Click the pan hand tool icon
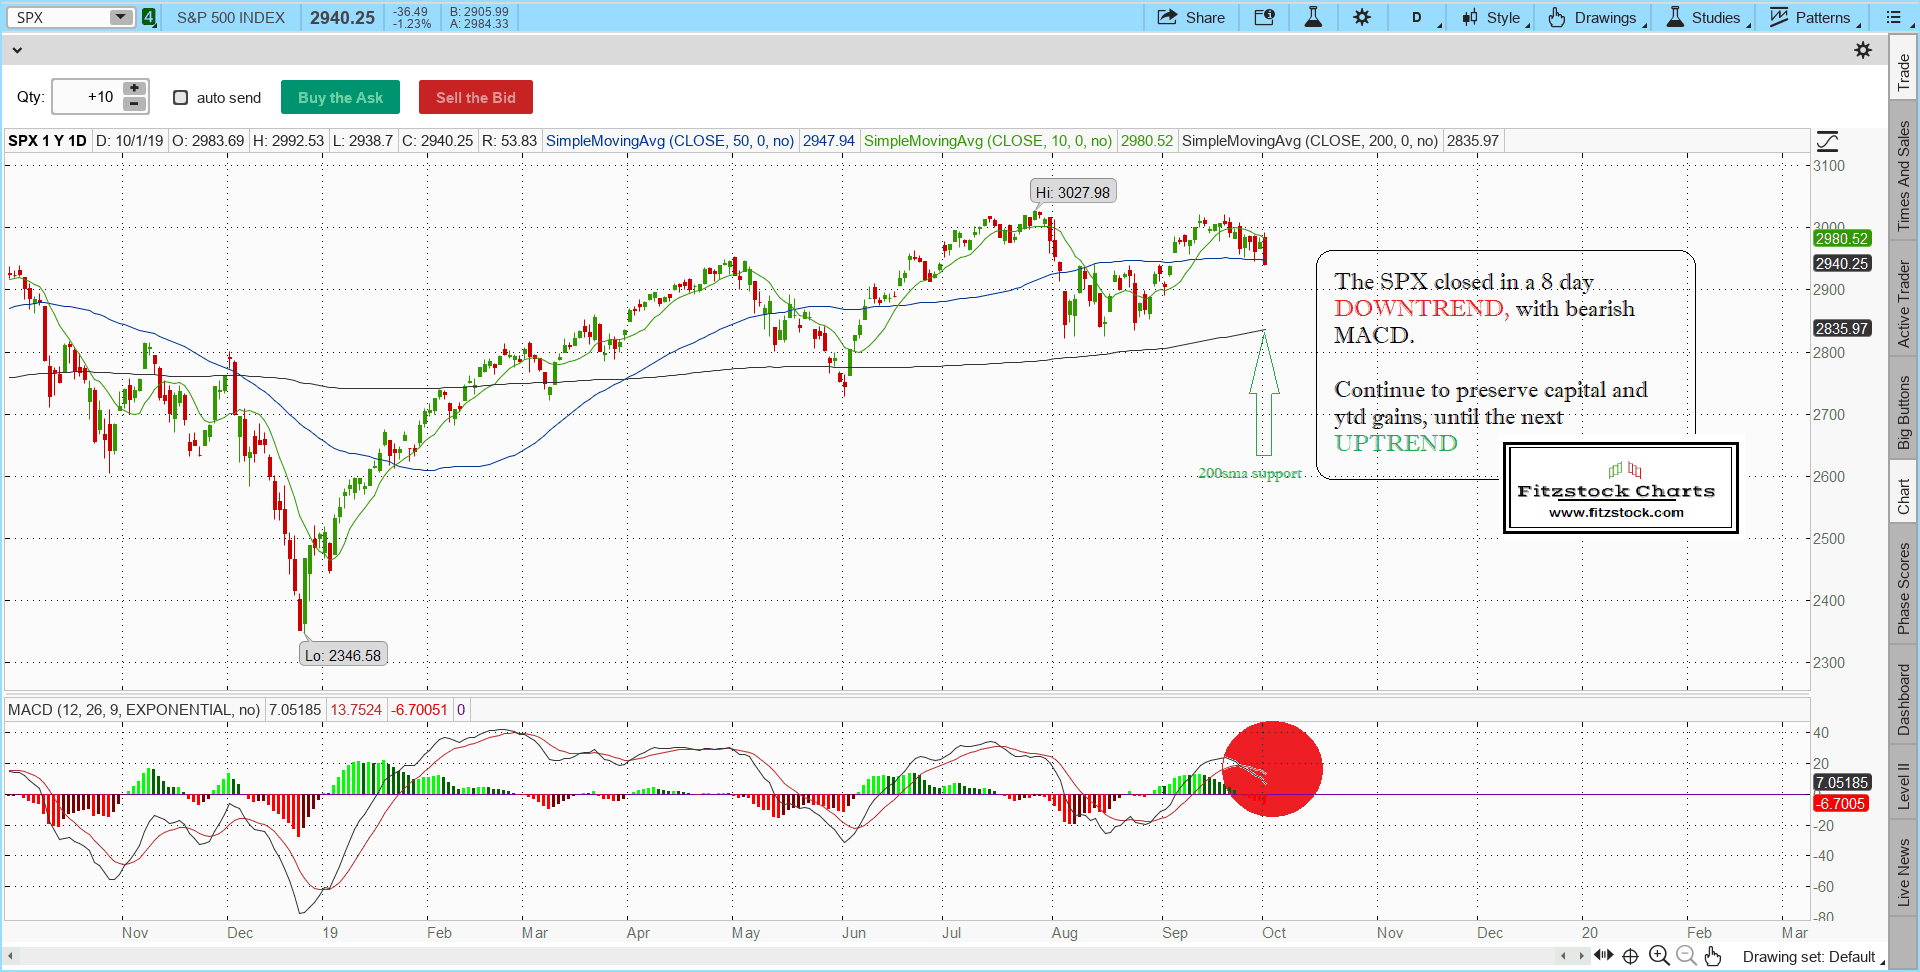This screenshot has width=1920, height=972. coord(1713,956)
